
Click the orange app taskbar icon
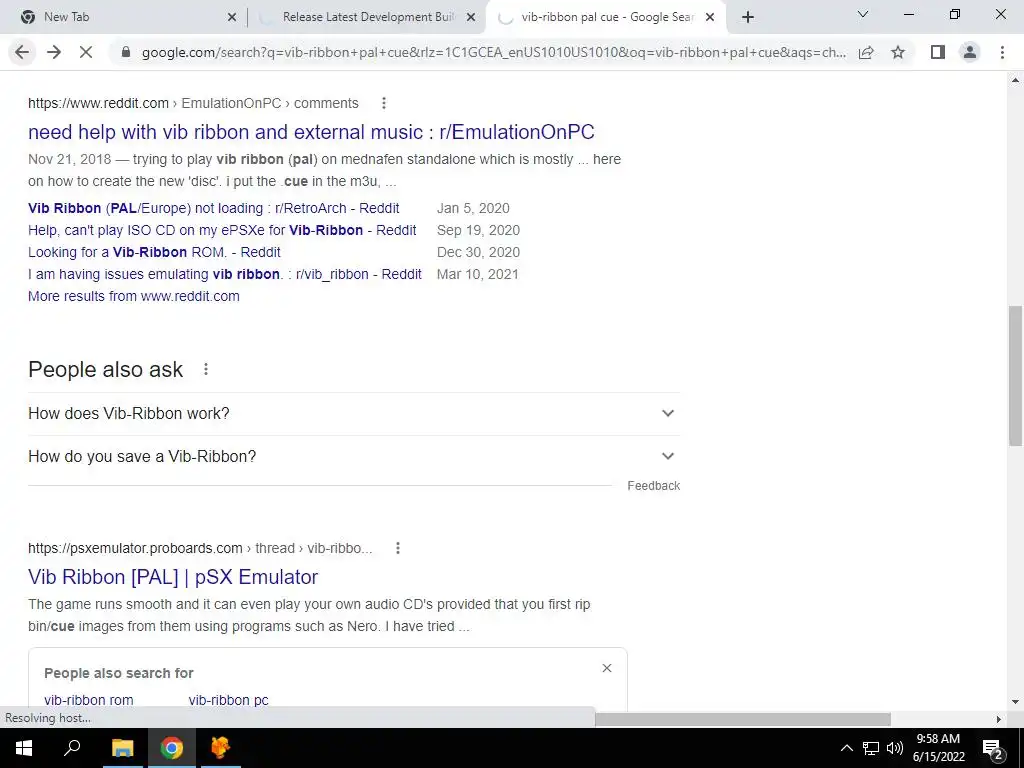coord(221,748)
